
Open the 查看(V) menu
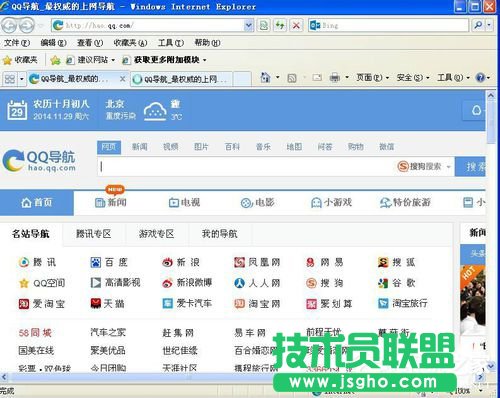[x=90, y=43]
